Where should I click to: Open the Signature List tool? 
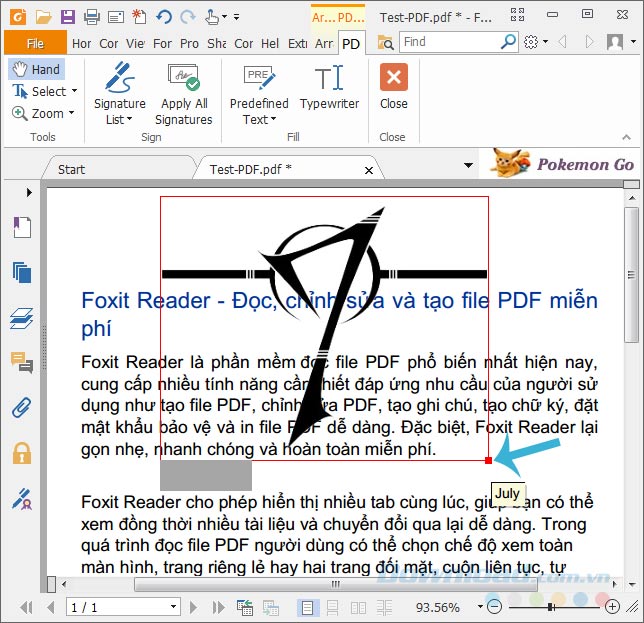pos(120,94)
